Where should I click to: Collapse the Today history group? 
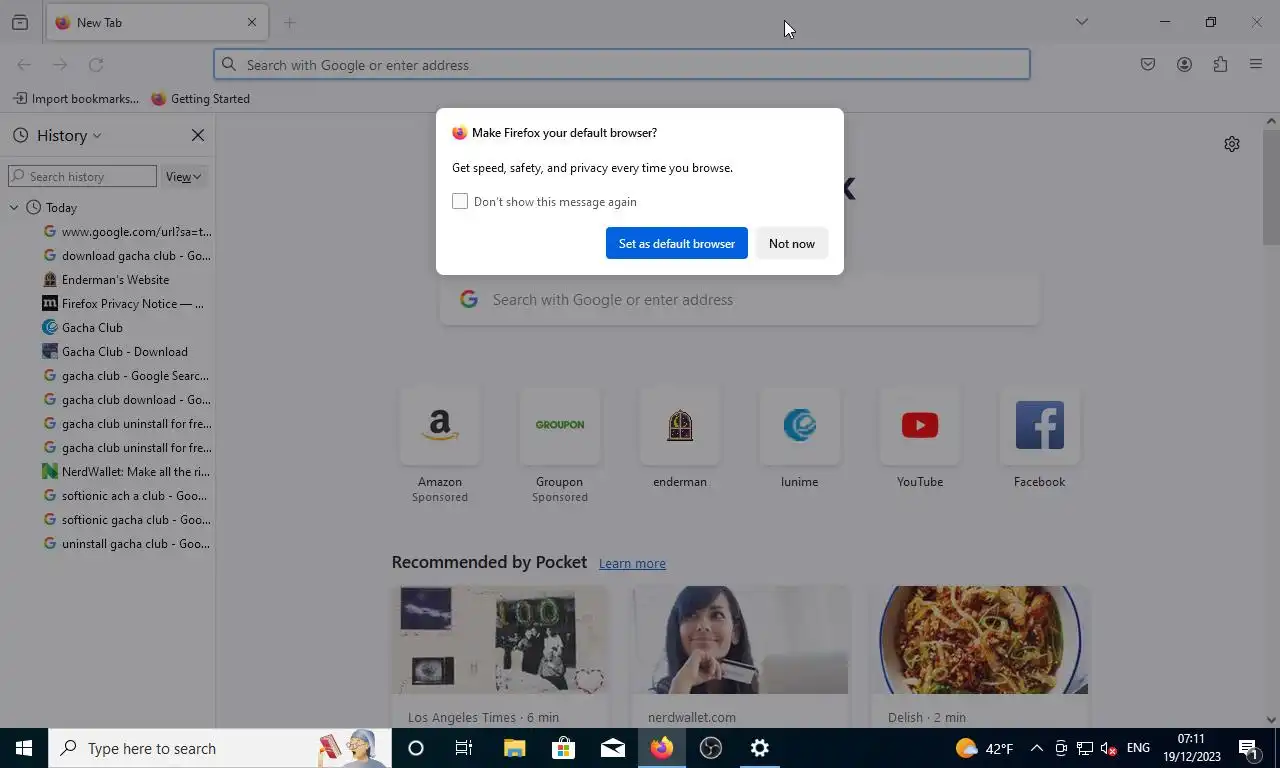[14, 208]
